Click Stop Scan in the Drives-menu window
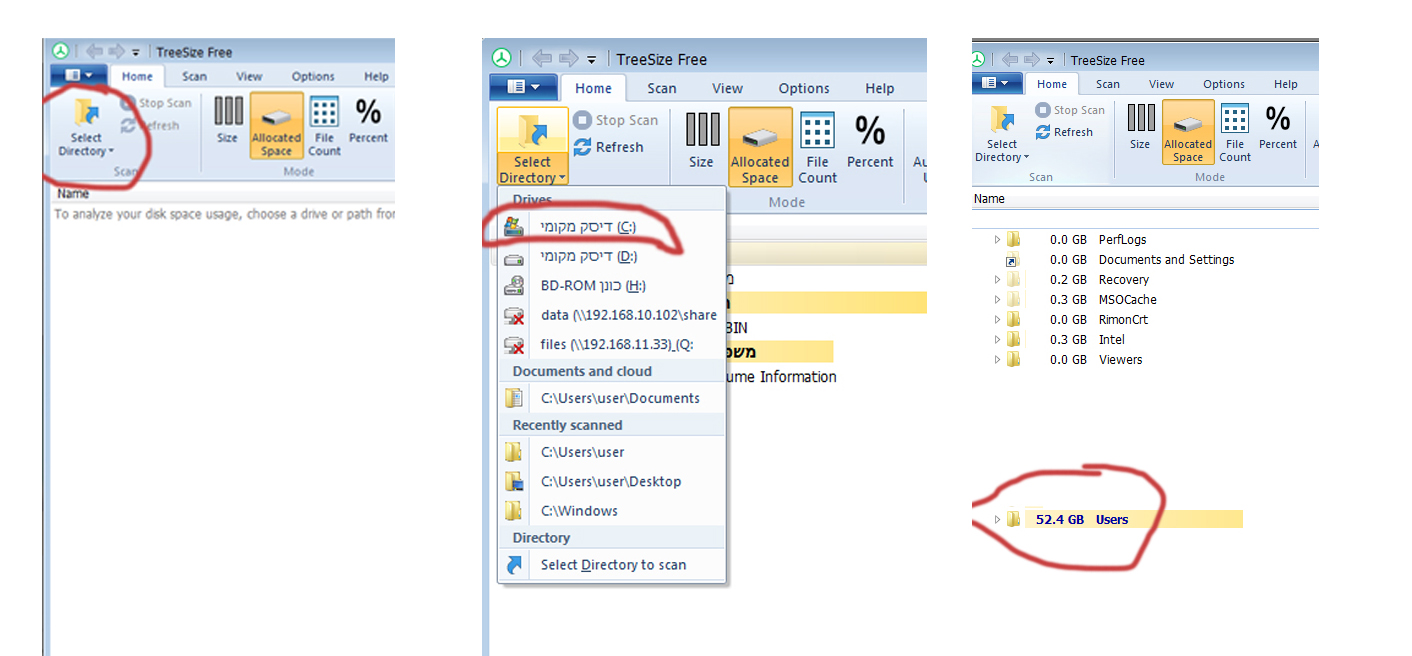1412x656 pixels. (616, 120)
